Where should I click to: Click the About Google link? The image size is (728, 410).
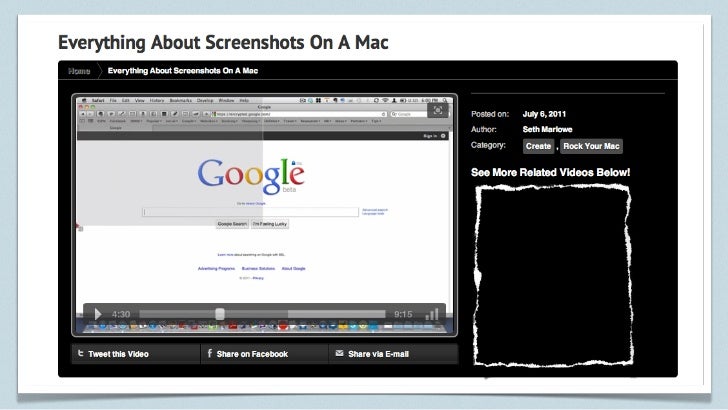(x=293, y=268)
